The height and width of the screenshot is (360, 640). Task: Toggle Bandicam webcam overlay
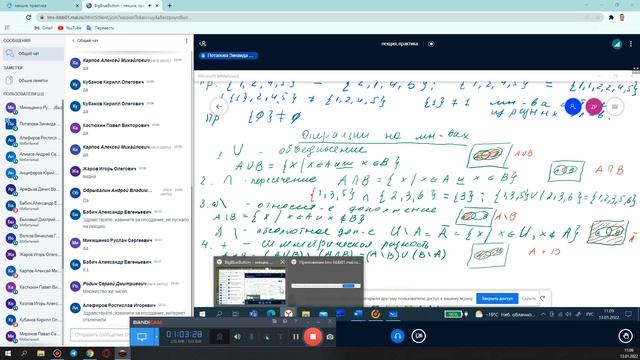point(220,337)
